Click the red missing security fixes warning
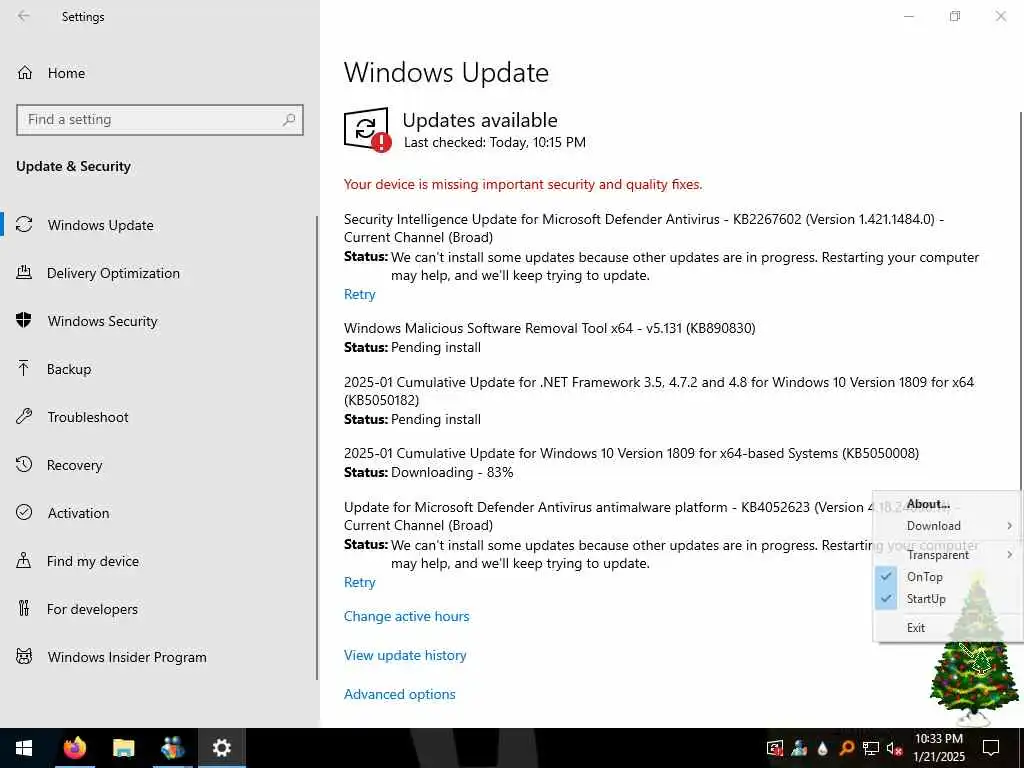1024x768 pixels. point(522,185)
